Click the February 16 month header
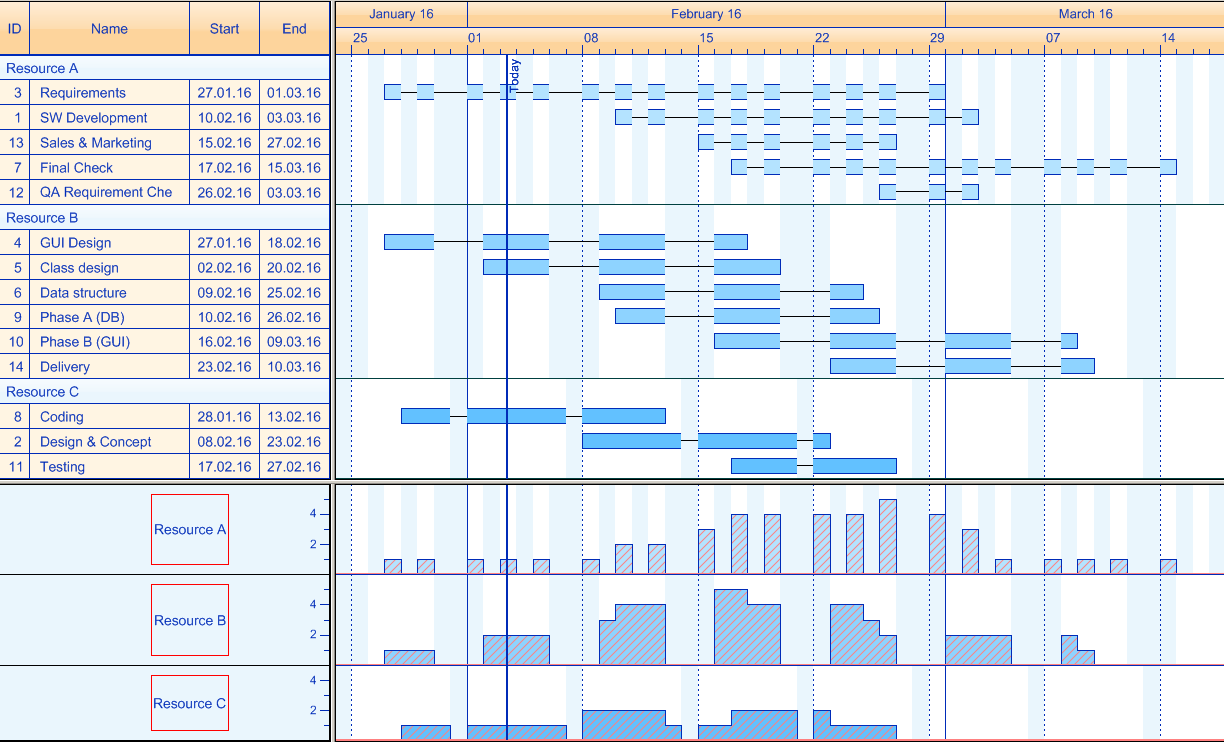 coord(706,14)
